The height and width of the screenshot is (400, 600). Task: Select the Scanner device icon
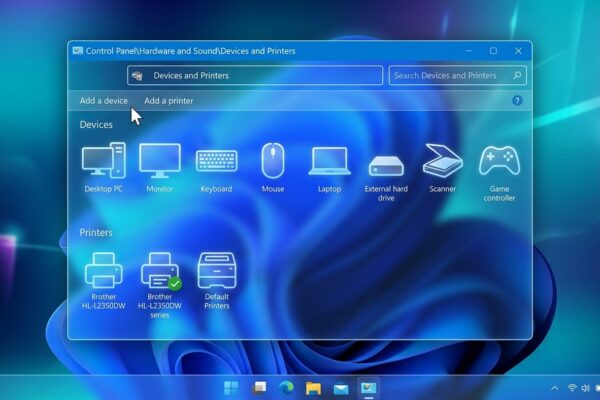(443, 160)
